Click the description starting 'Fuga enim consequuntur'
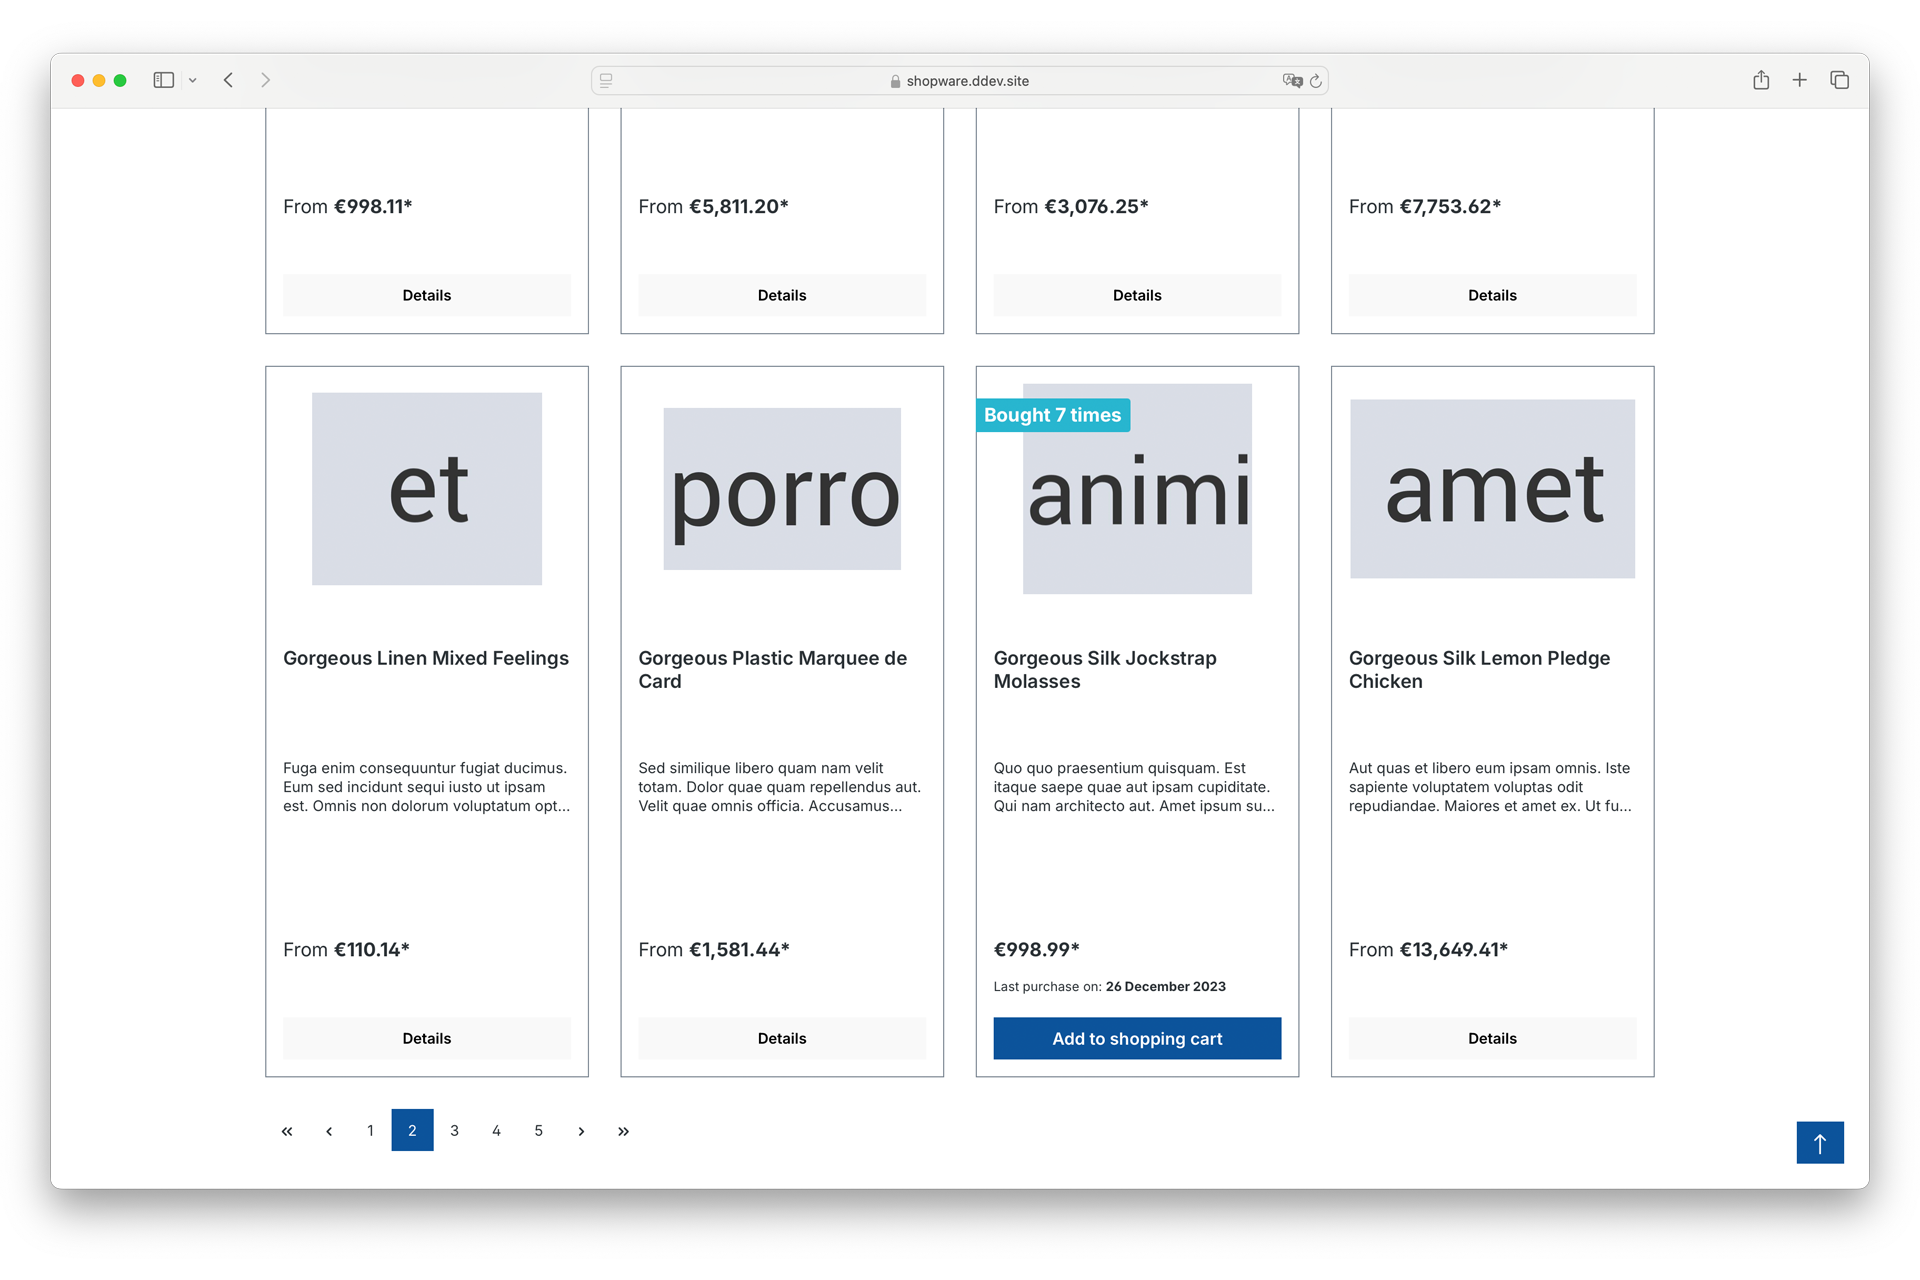The height and width of the screenshot is (1280, 1920). coord(427,787)
